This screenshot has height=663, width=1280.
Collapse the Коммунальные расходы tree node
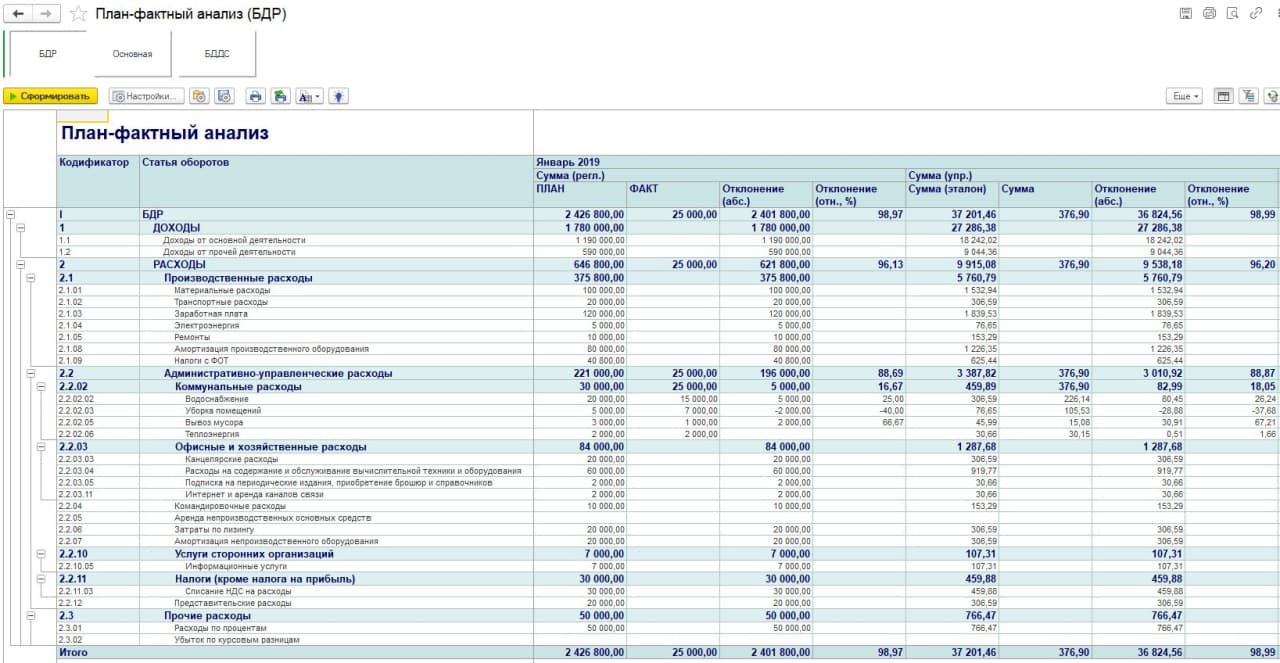(x=40, y=386)
